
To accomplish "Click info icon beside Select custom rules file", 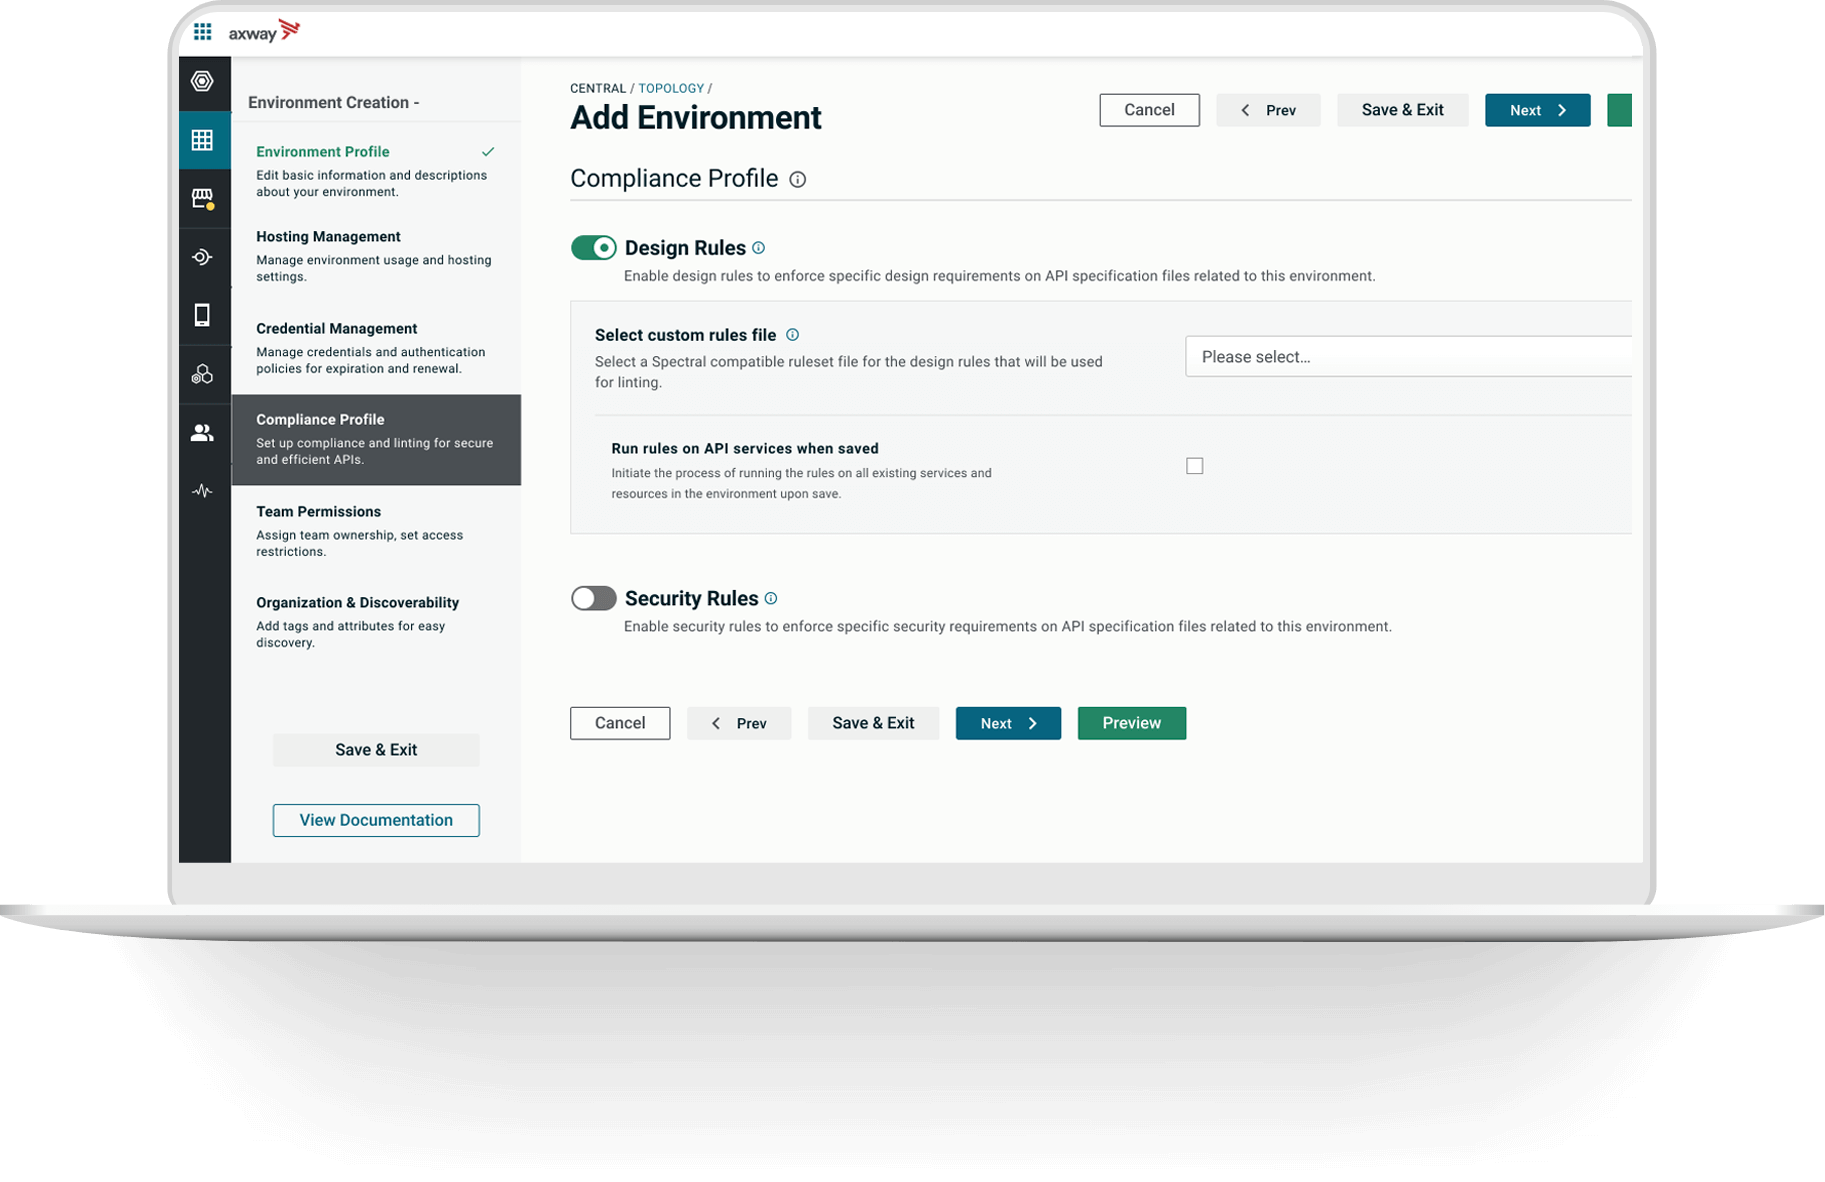I will point(792,335).
